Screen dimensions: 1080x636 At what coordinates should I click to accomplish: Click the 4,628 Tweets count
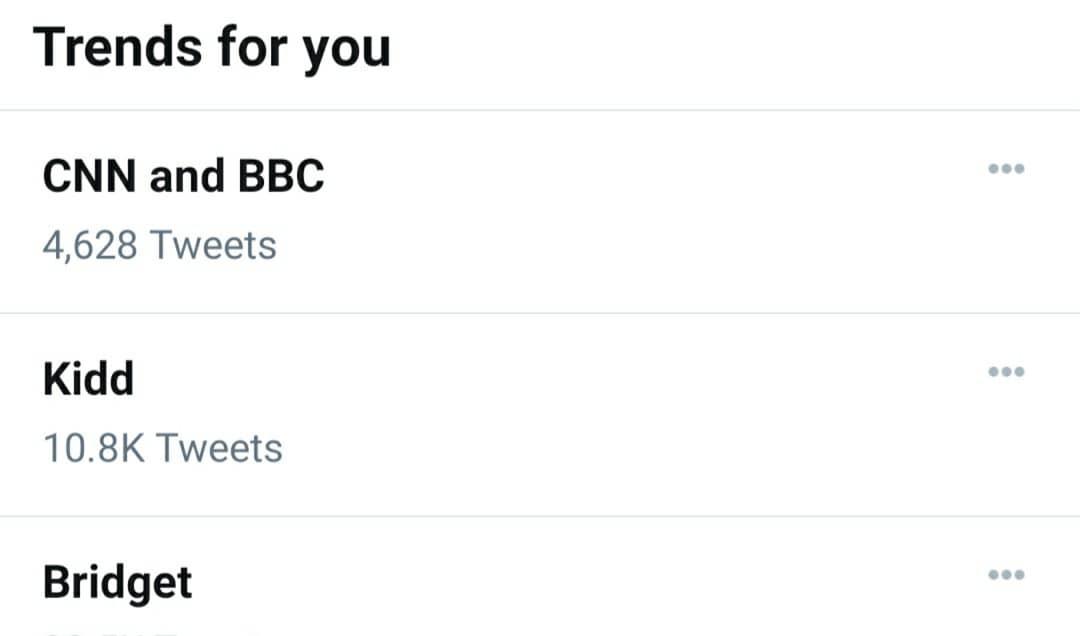(x=159, y=245)
